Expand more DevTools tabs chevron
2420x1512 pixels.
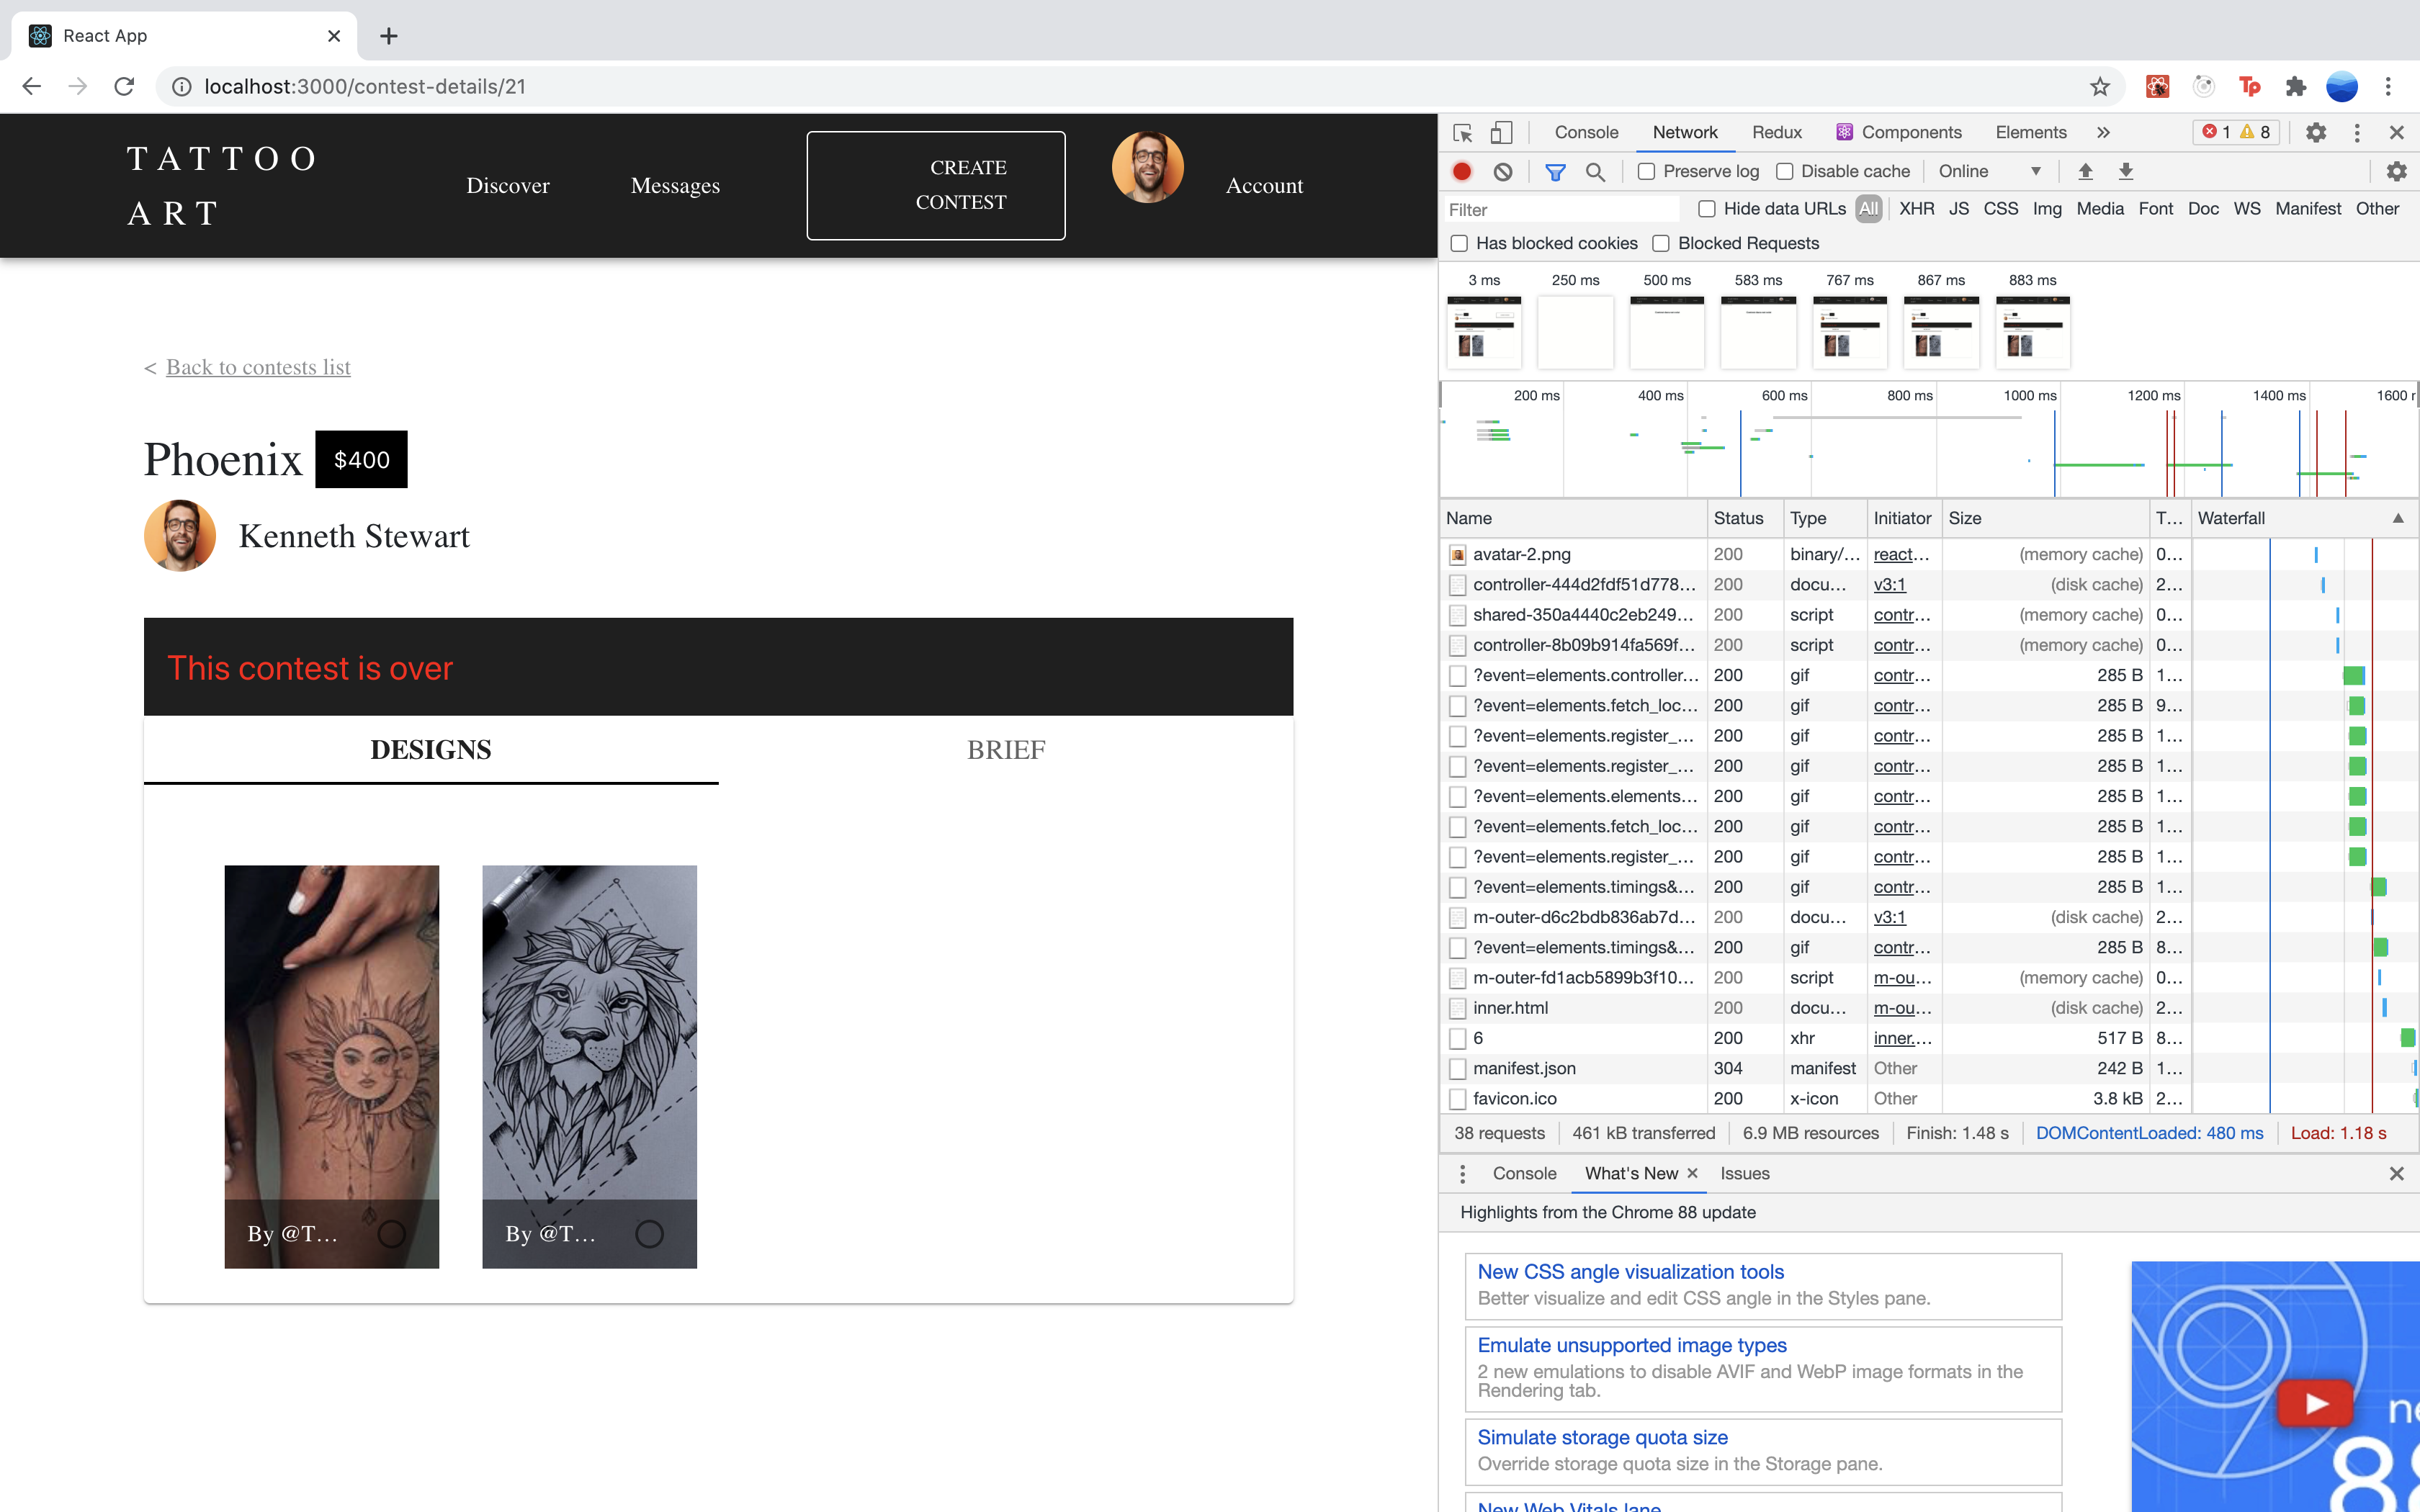point(2103,132)
